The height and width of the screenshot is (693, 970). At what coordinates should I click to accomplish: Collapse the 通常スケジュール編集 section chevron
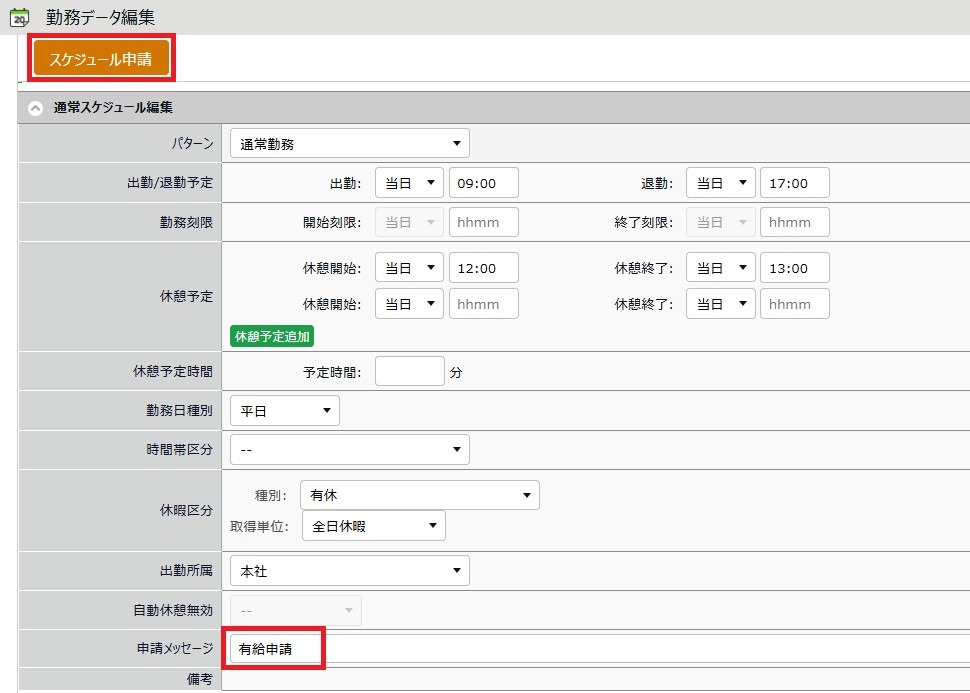35,108
